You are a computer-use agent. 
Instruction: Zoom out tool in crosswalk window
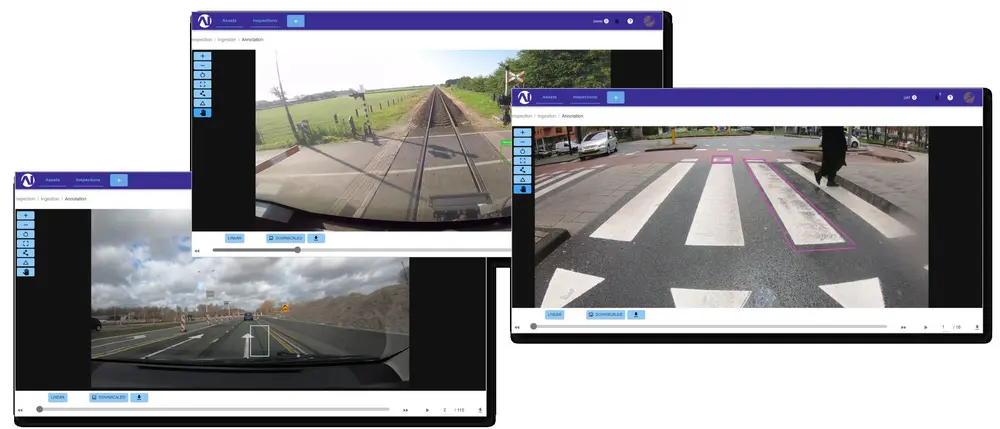pyautogui.click(x=522, y=142)
